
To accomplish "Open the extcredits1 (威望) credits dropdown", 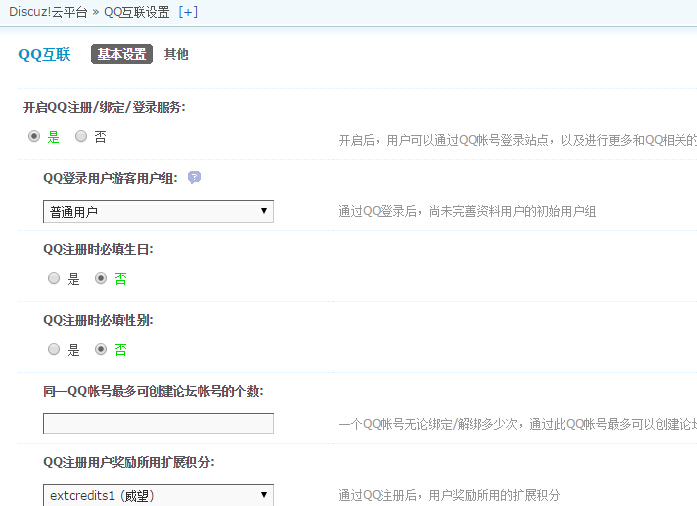I will click(158, 495).
